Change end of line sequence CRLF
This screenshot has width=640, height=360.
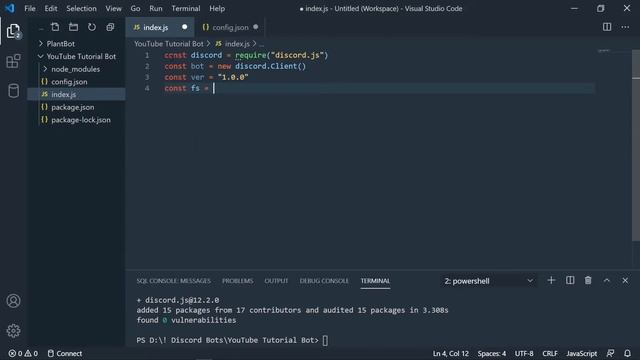[x=550, y=353]
